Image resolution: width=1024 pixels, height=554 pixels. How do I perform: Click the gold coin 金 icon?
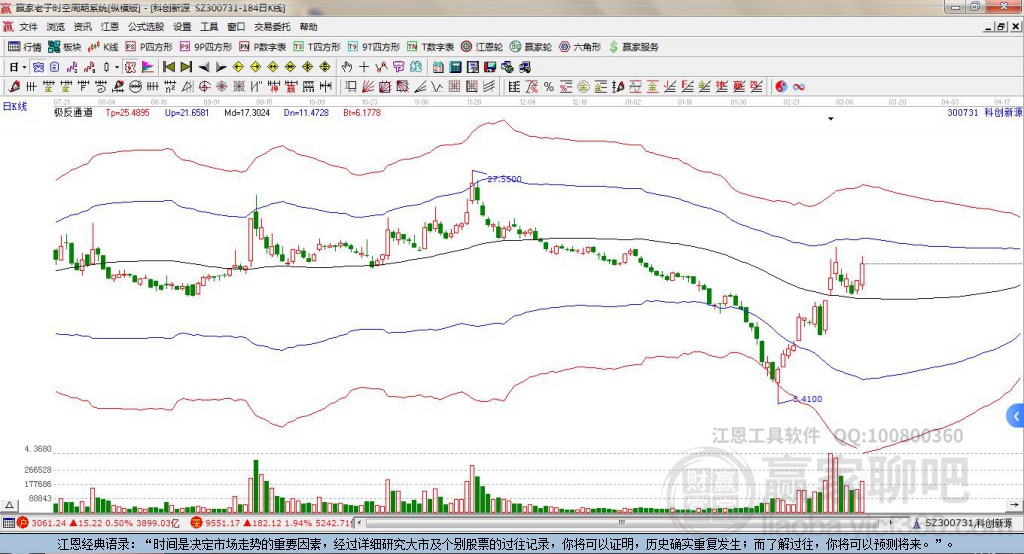[x=583, y=86]
